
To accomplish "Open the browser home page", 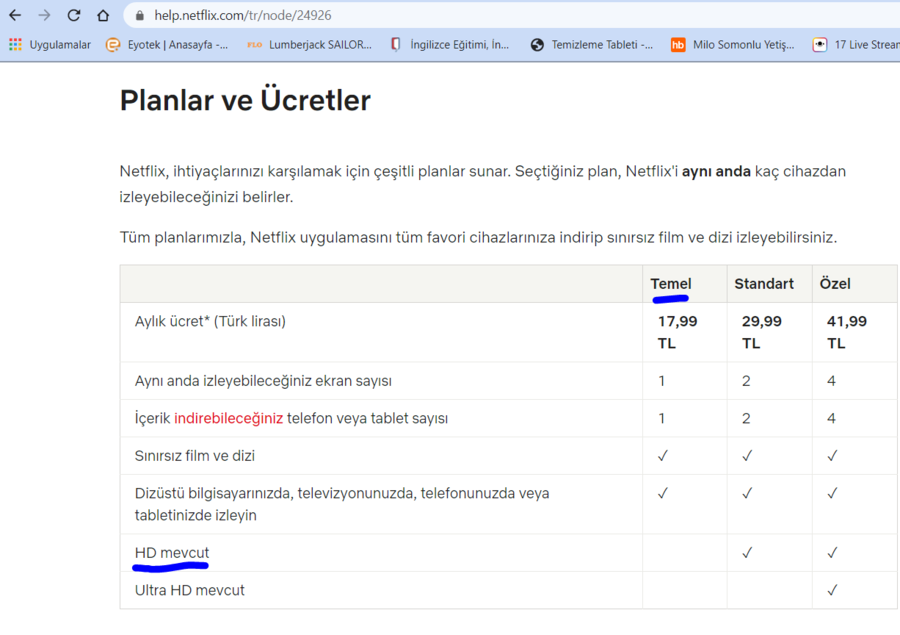I will click(101, 15).
